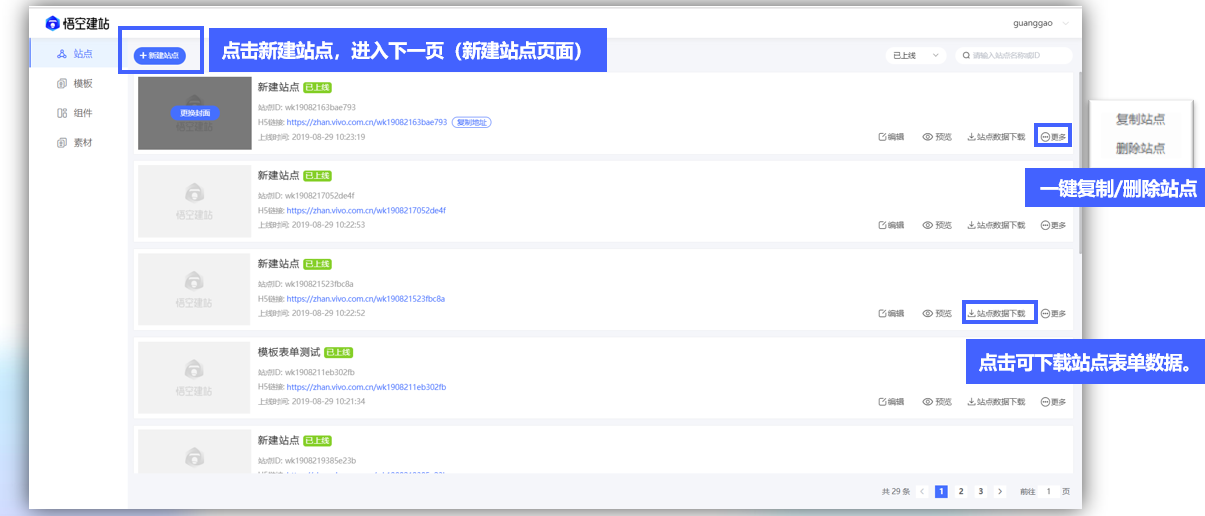Click the 新建站点 create site button
The width and height of the screenshot is (1205, 516).
click(160, 55)
